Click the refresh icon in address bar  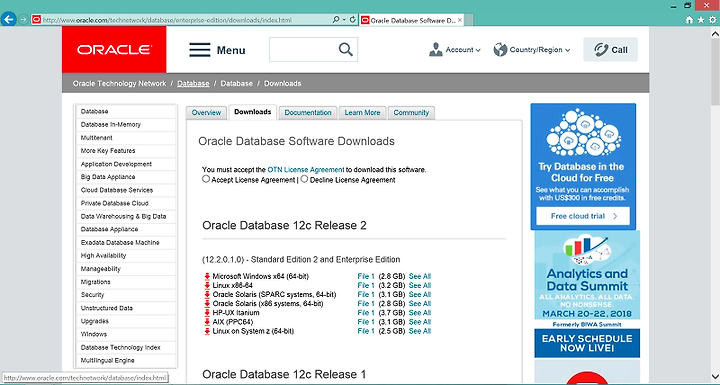tap(352, 19)
